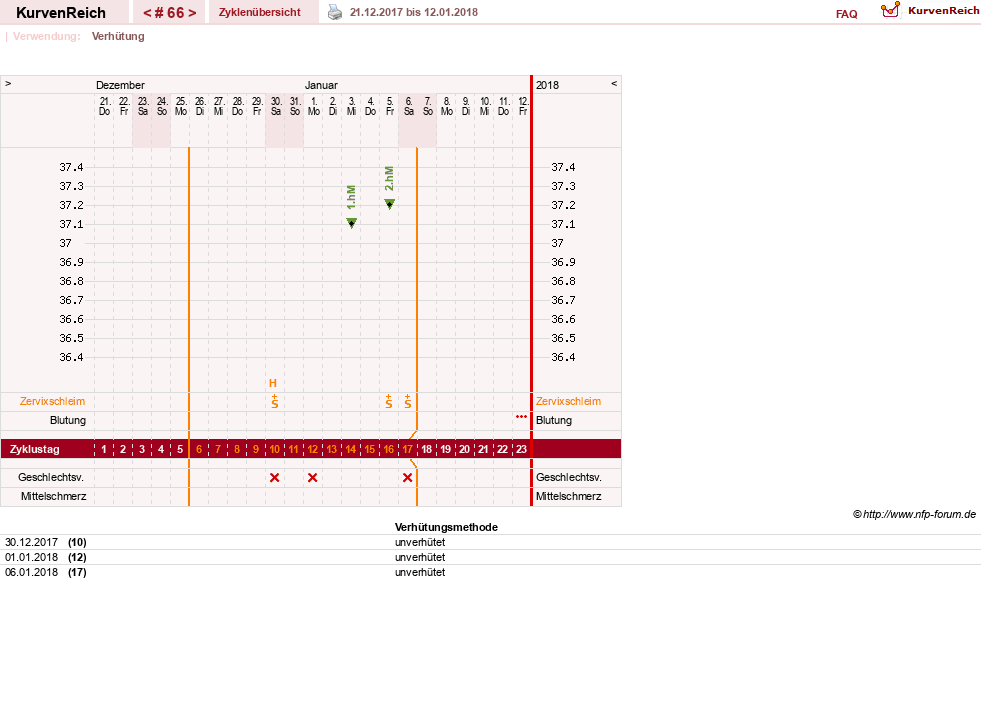Click the 1.hM temperature marker triangle
981x726 pixels.
pos(352,223)
